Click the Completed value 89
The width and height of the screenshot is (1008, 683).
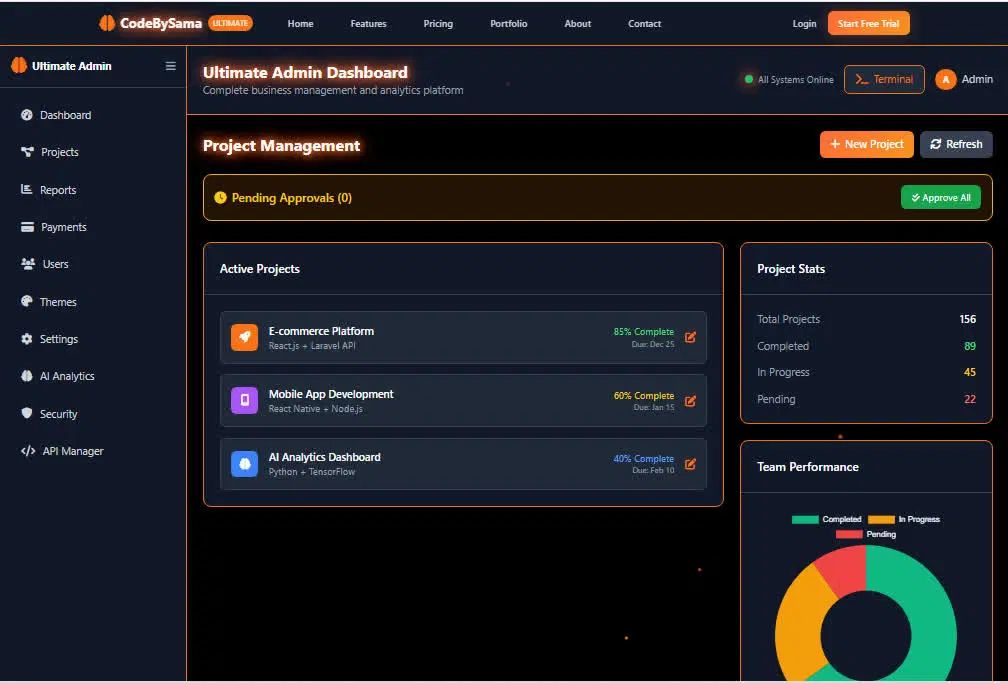click(970, 346)
